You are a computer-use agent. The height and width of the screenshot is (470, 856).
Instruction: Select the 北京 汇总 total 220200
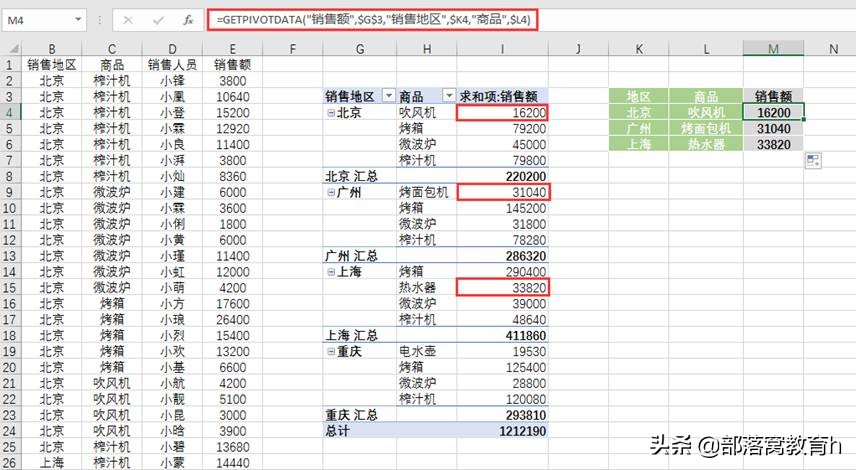(502, 176)
